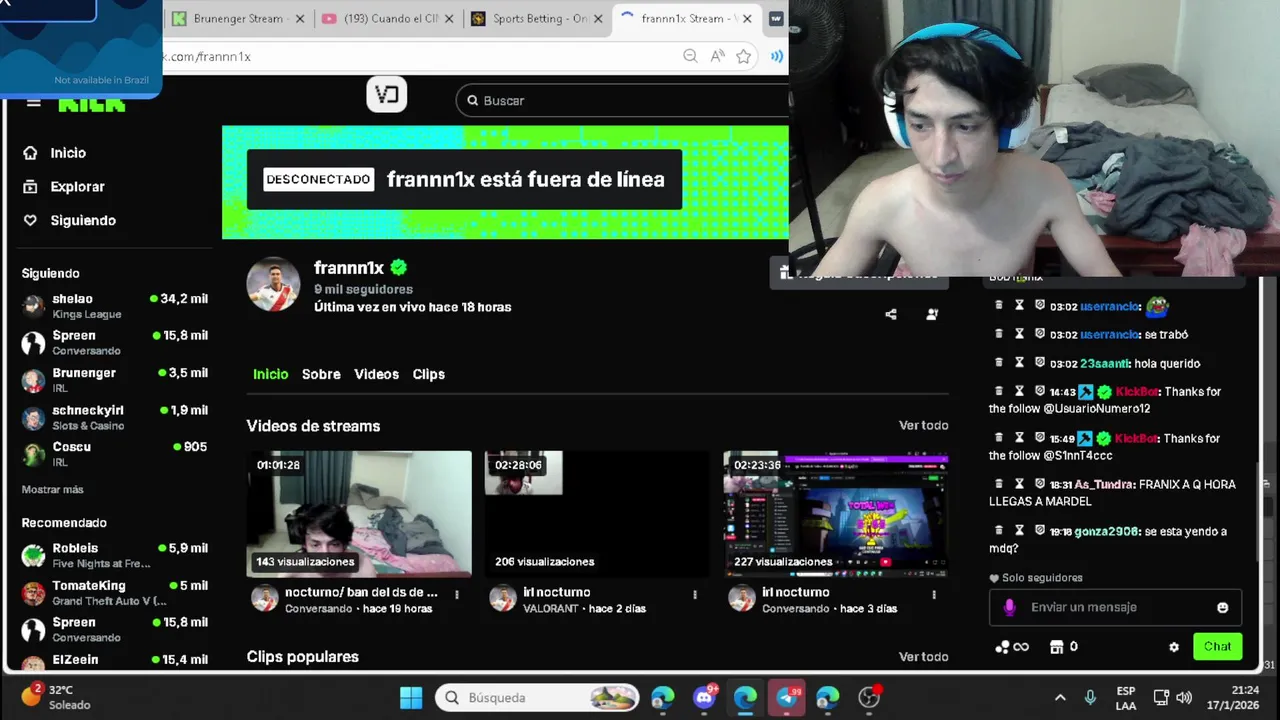Viewport: 1280px width, 720px height.
Task: Select the Inicio channel tab
Action: click(x=270, y=374)
